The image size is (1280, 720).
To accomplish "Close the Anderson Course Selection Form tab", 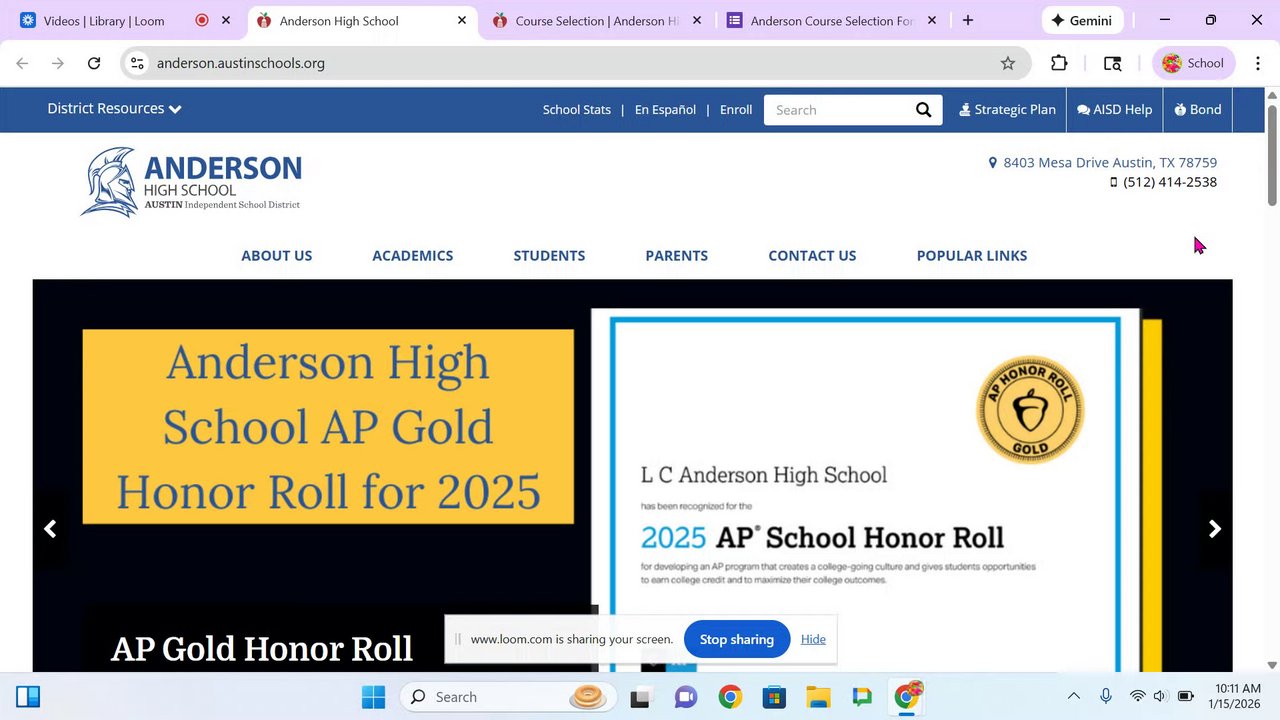I will (x=932, y=20).
